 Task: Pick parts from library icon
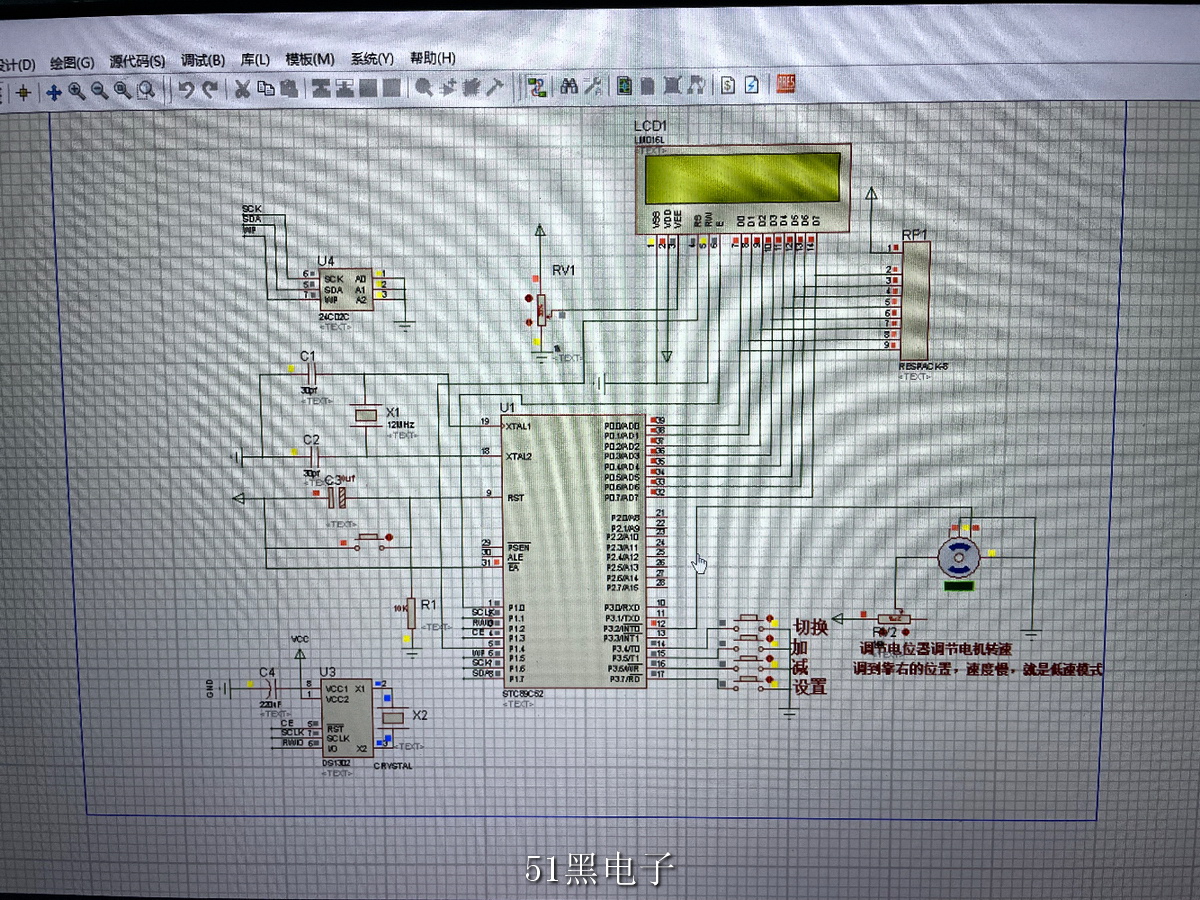click(x=424, y=87)
